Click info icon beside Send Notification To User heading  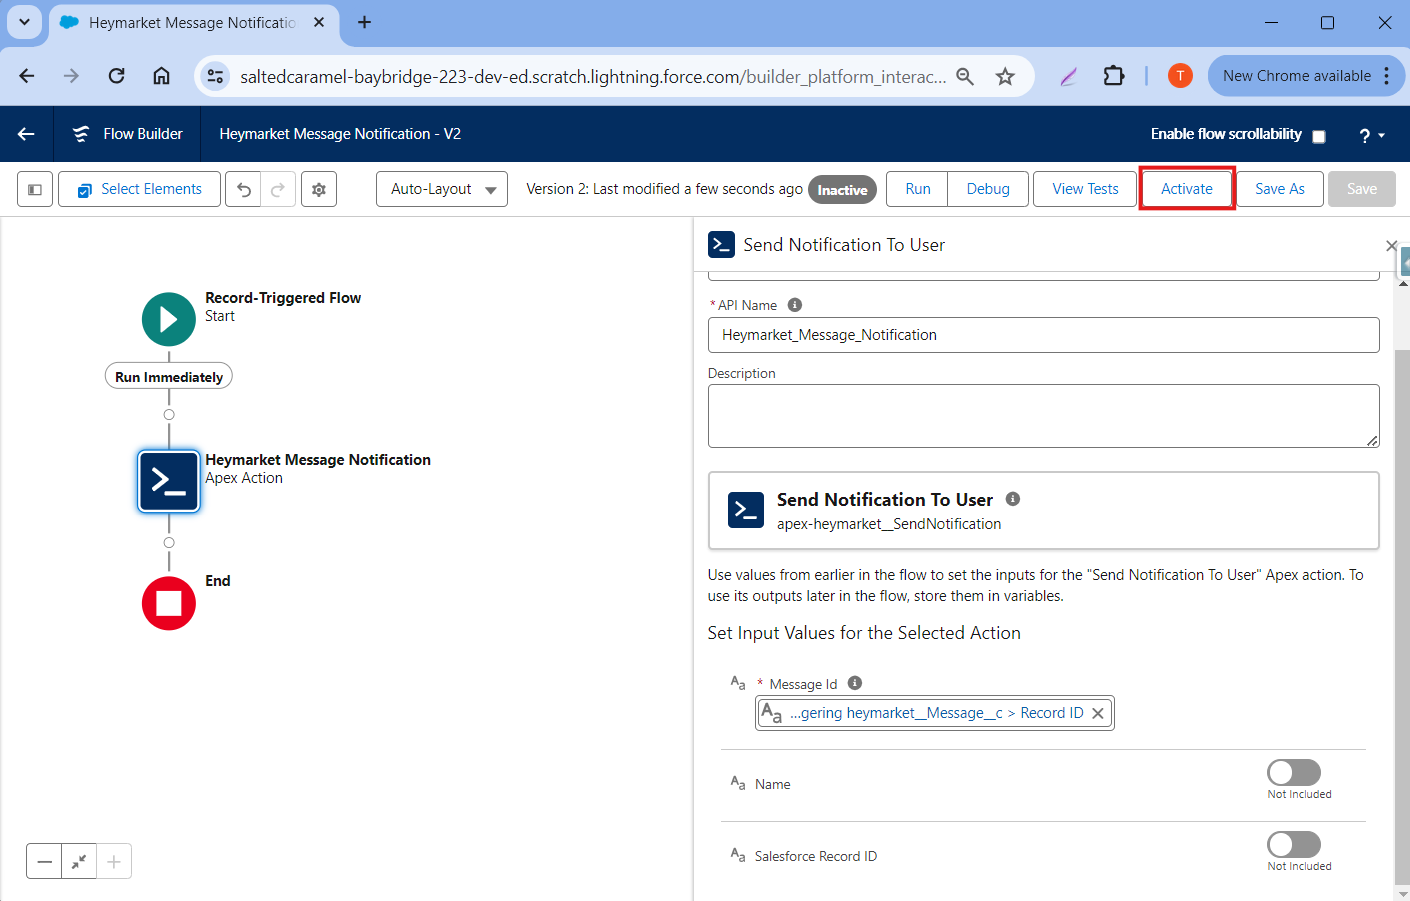pyautogui.click(x=1013, y=499)
